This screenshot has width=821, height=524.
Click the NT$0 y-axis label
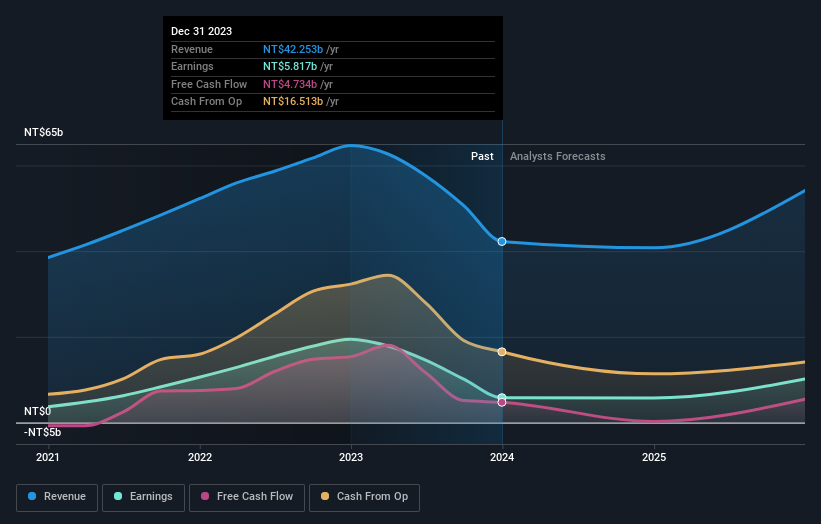point(38,411)
